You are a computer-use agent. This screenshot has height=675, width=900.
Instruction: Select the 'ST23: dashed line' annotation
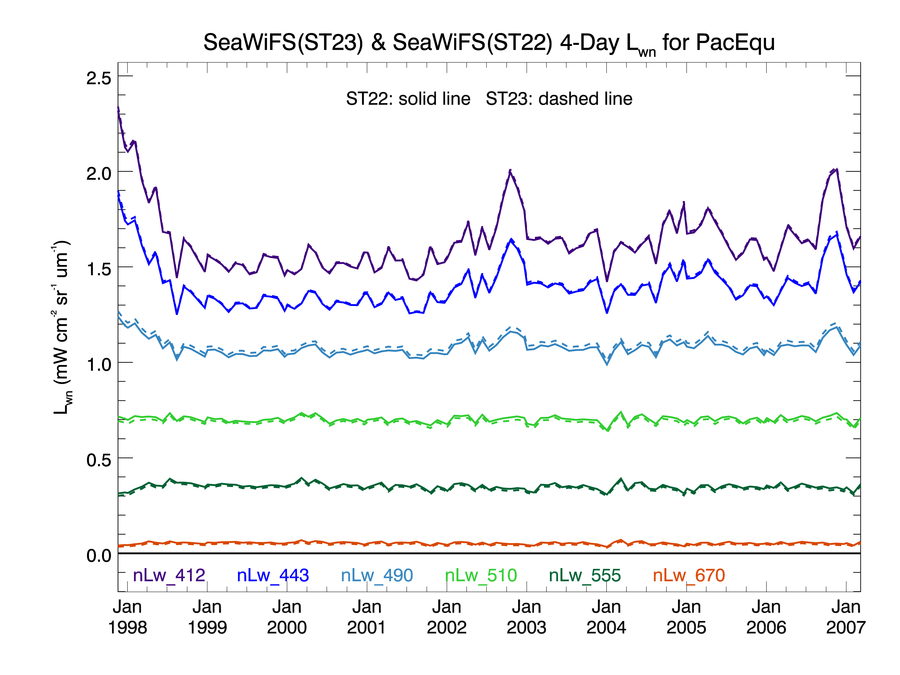coord(559,99)
